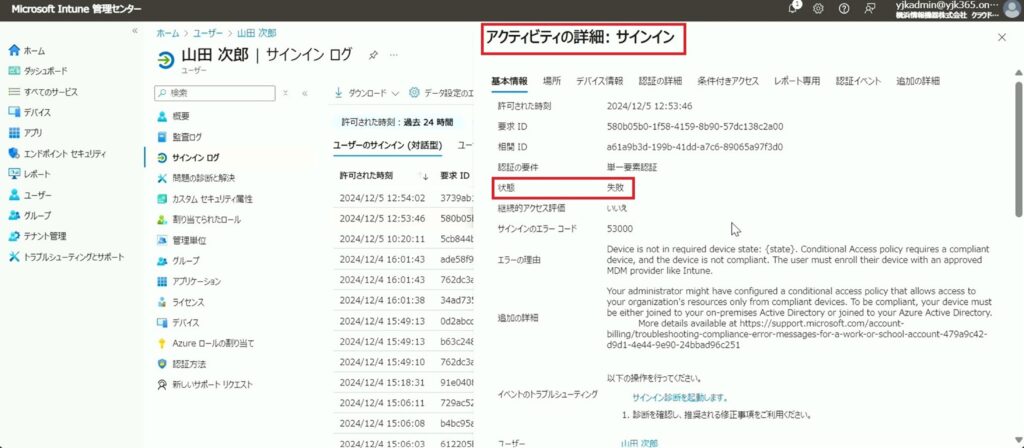Screen dimensions: 1024x448
Task: Click 山田 次郎 breadcrumb link
Action: tap(256, 33)
